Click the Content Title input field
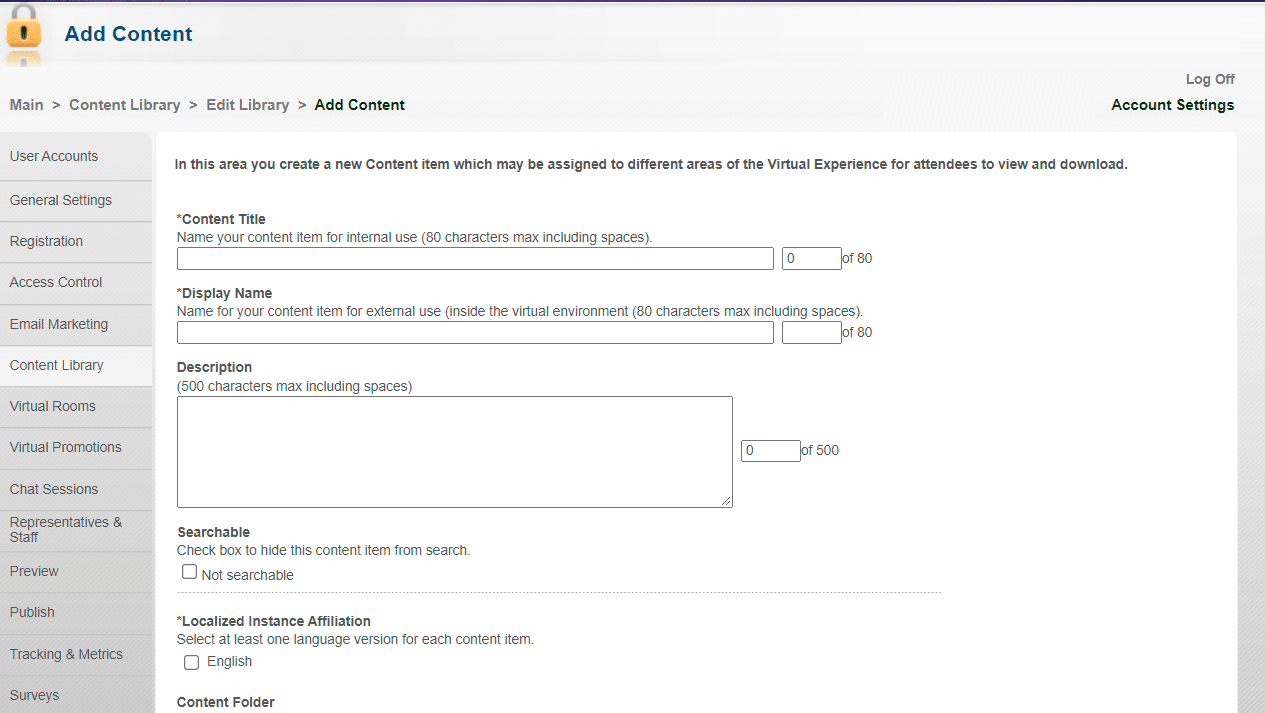Viewport: 1265px width, 713px height. pyautogui.click(x=475, y=259)
